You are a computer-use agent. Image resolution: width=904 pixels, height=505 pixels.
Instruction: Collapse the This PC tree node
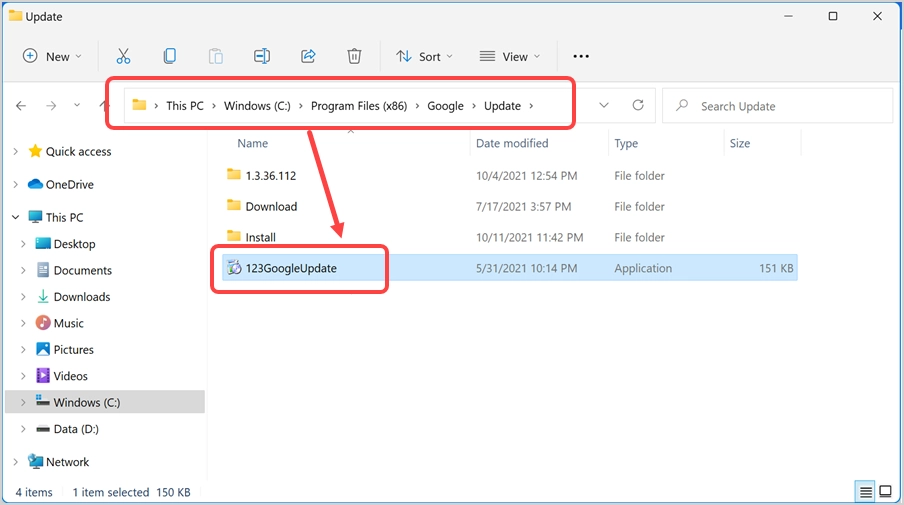(16, 217)
